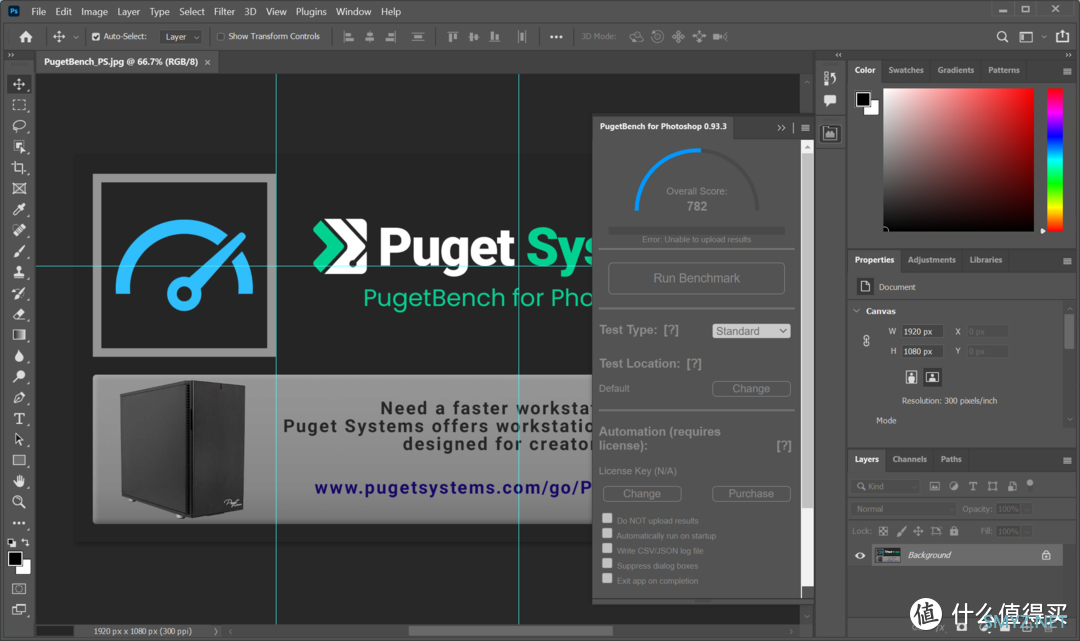Toggle Quick Mask mode icon

point(19,589)
